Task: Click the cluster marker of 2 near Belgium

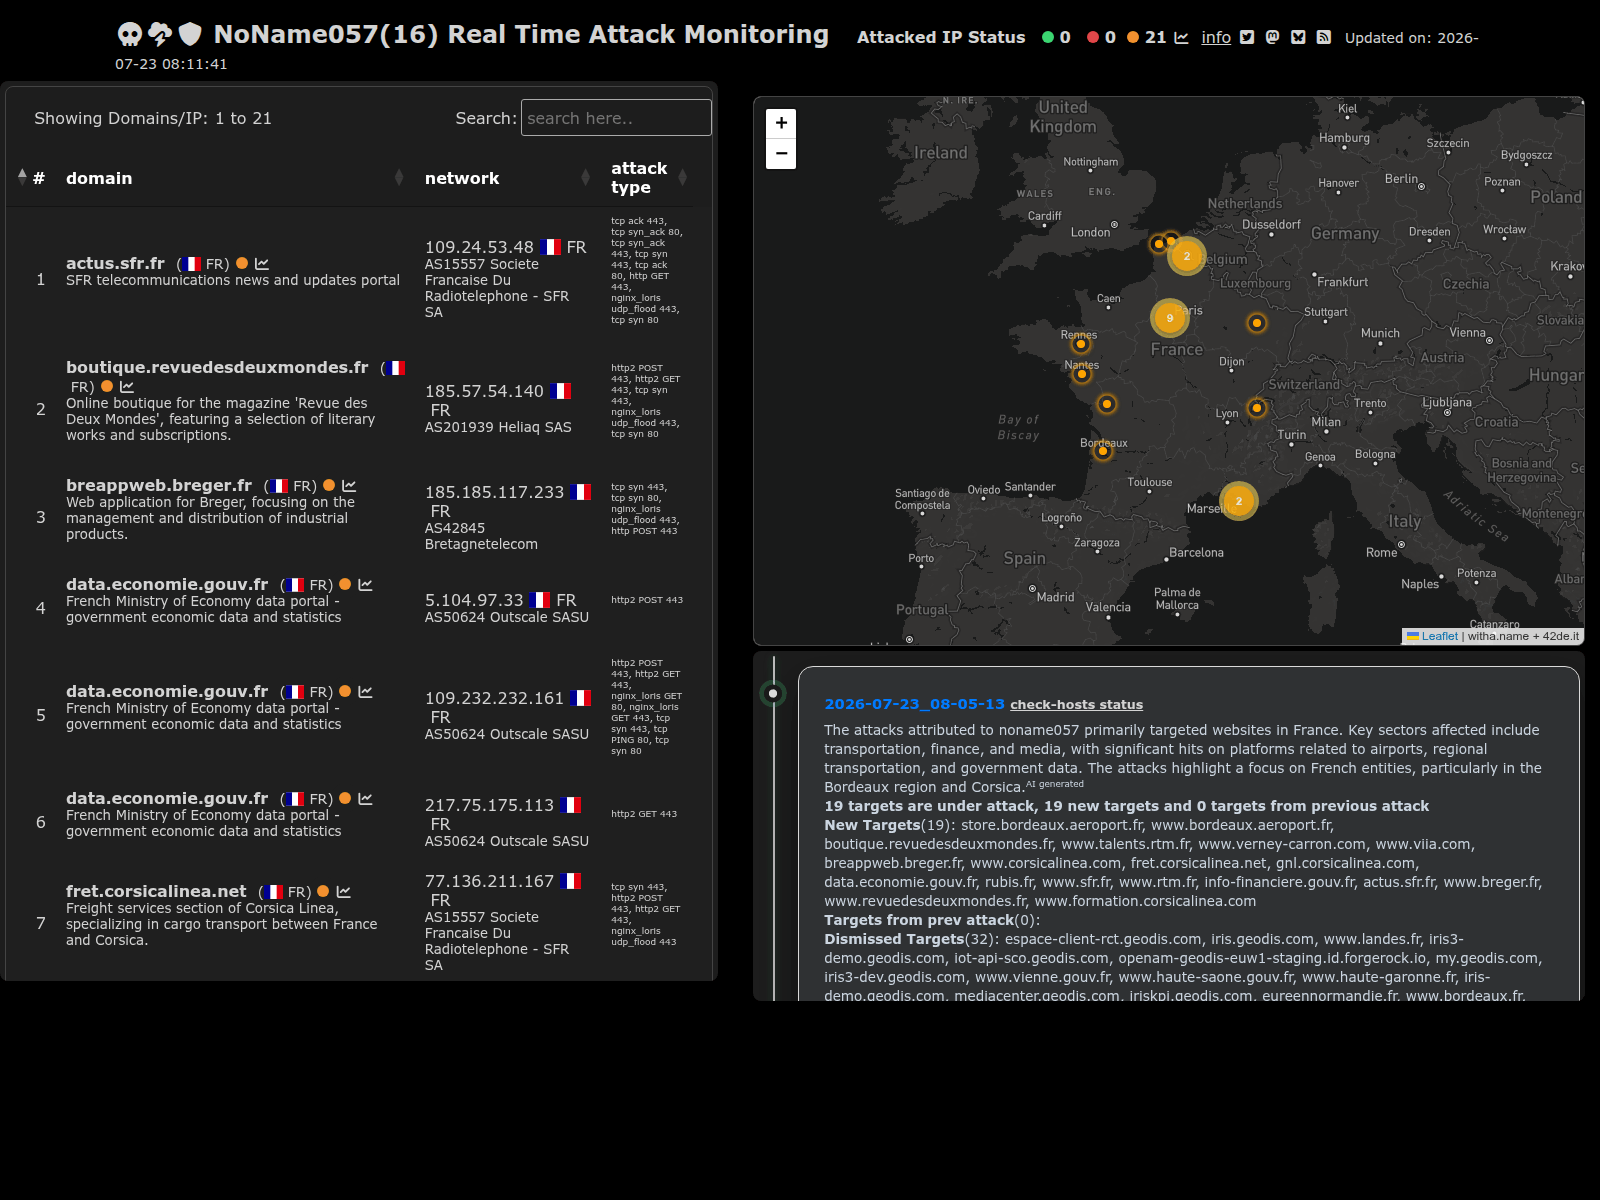Action: (1186, 256)
